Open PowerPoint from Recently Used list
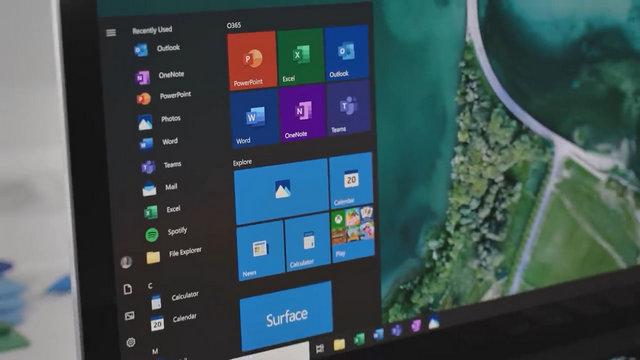Image resolution: width=640 pixels, height=360 pixels. (164, 97)
